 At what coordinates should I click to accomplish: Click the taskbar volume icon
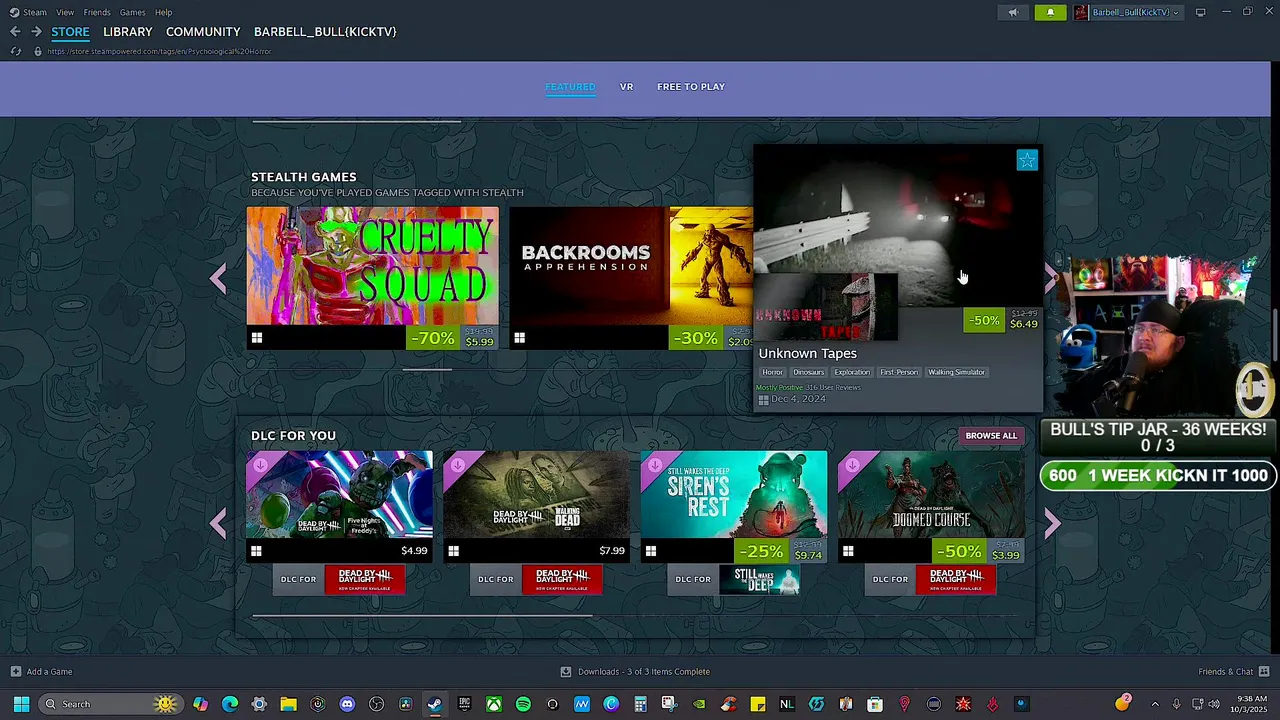coord(1214,704)
